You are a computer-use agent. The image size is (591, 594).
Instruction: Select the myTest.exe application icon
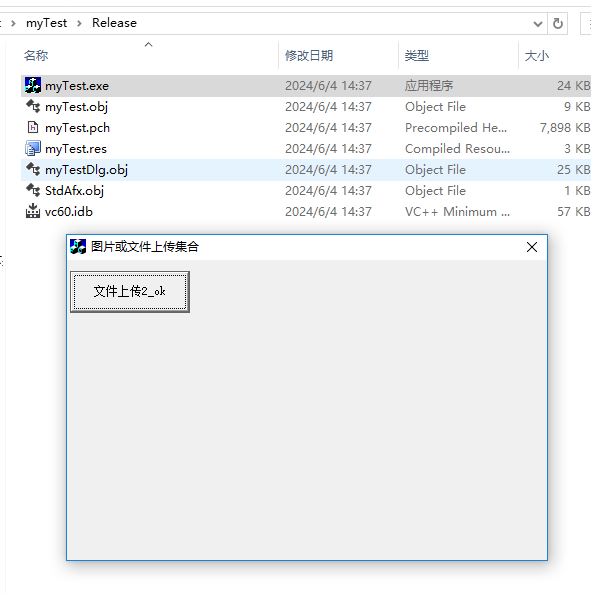coord(33,85)
